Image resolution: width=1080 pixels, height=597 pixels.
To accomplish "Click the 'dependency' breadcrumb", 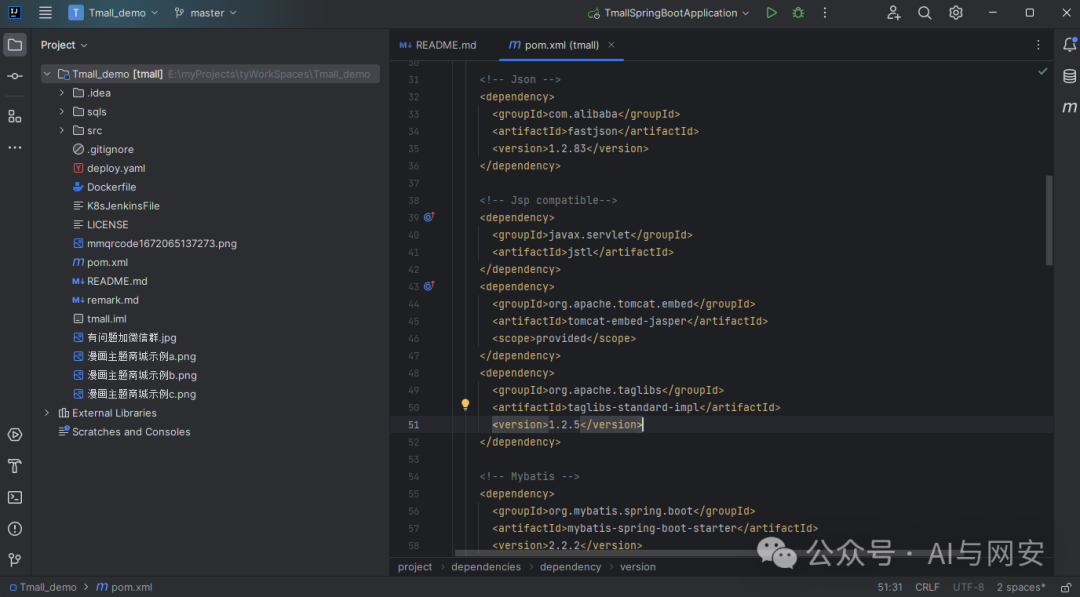I will 570,567.
